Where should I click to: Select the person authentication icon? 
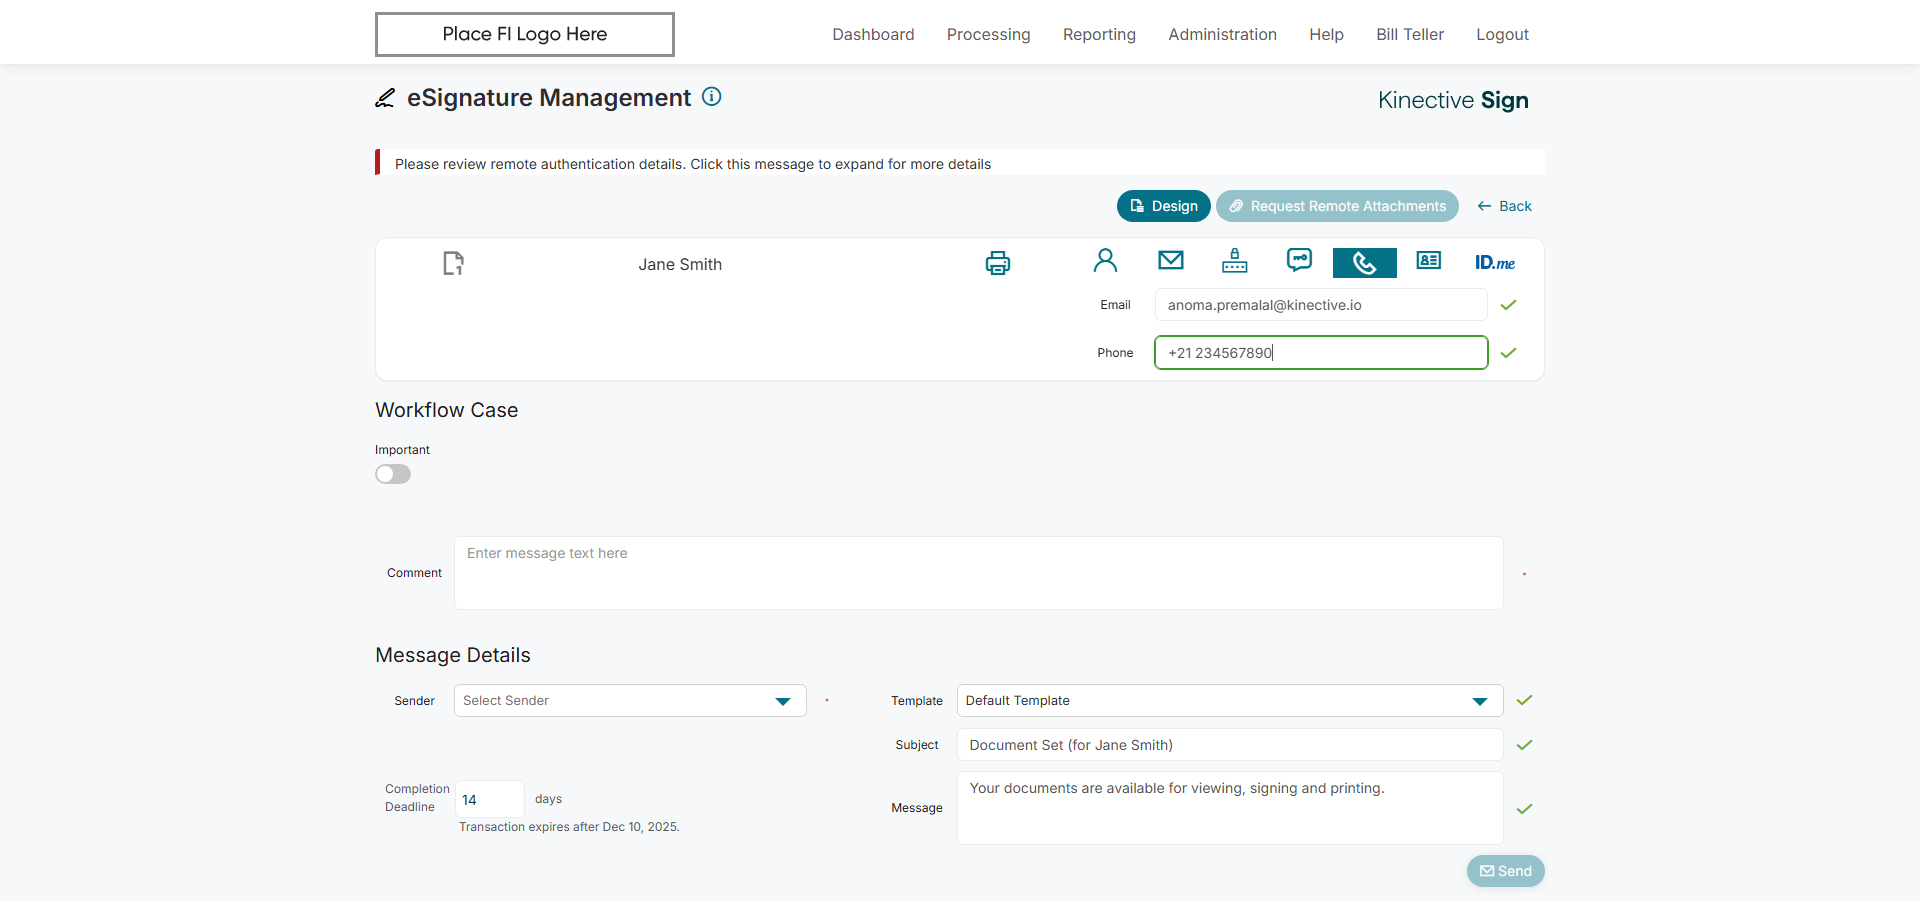pyautogui.click(x=1106, y=261)
